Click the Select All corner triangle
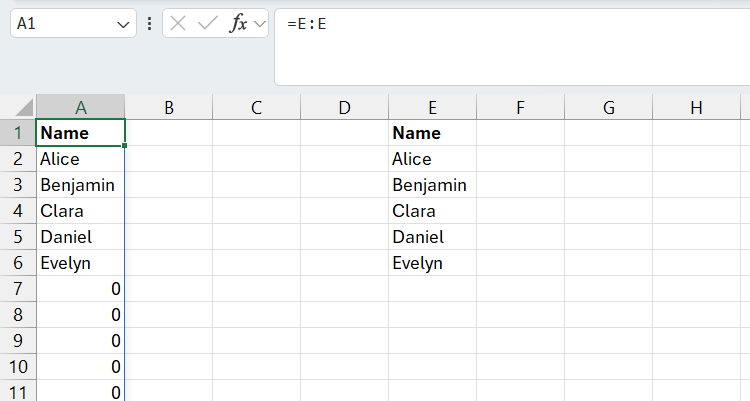Image resolution: width=750 pixels, height=401 pixels. point(18,107)
